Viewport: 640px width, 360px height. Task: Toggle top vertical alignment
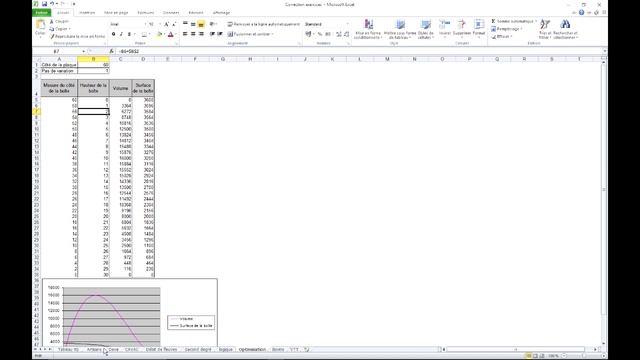185,24
